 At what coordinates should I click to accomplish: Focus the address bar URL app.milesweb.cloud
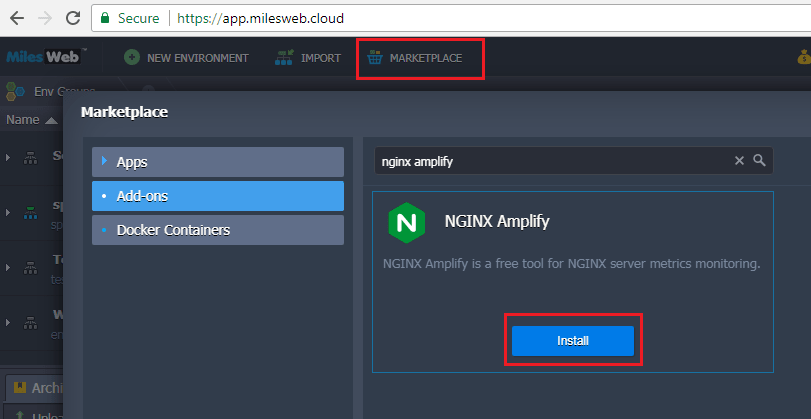click(x=260, y=19)
